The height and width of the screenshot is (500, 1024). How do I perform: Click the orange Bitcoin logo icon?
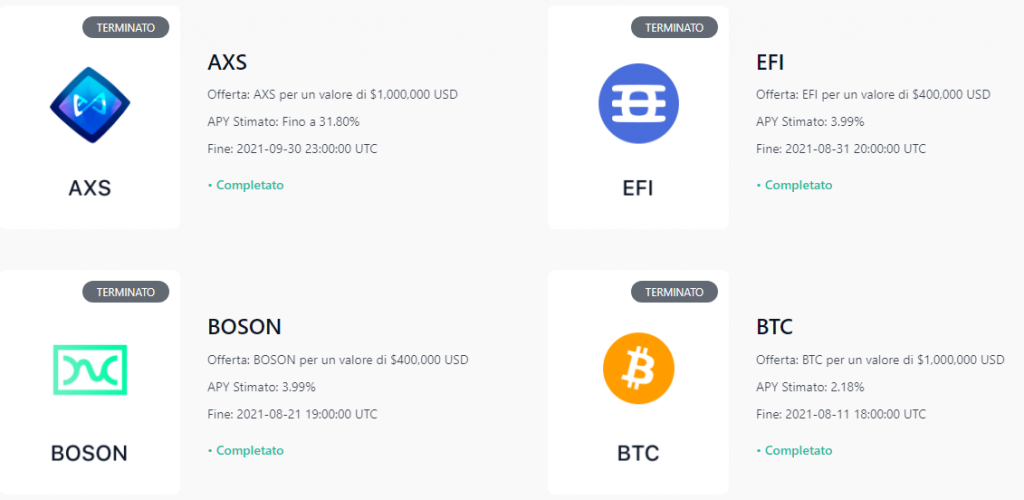coord(638,369)
